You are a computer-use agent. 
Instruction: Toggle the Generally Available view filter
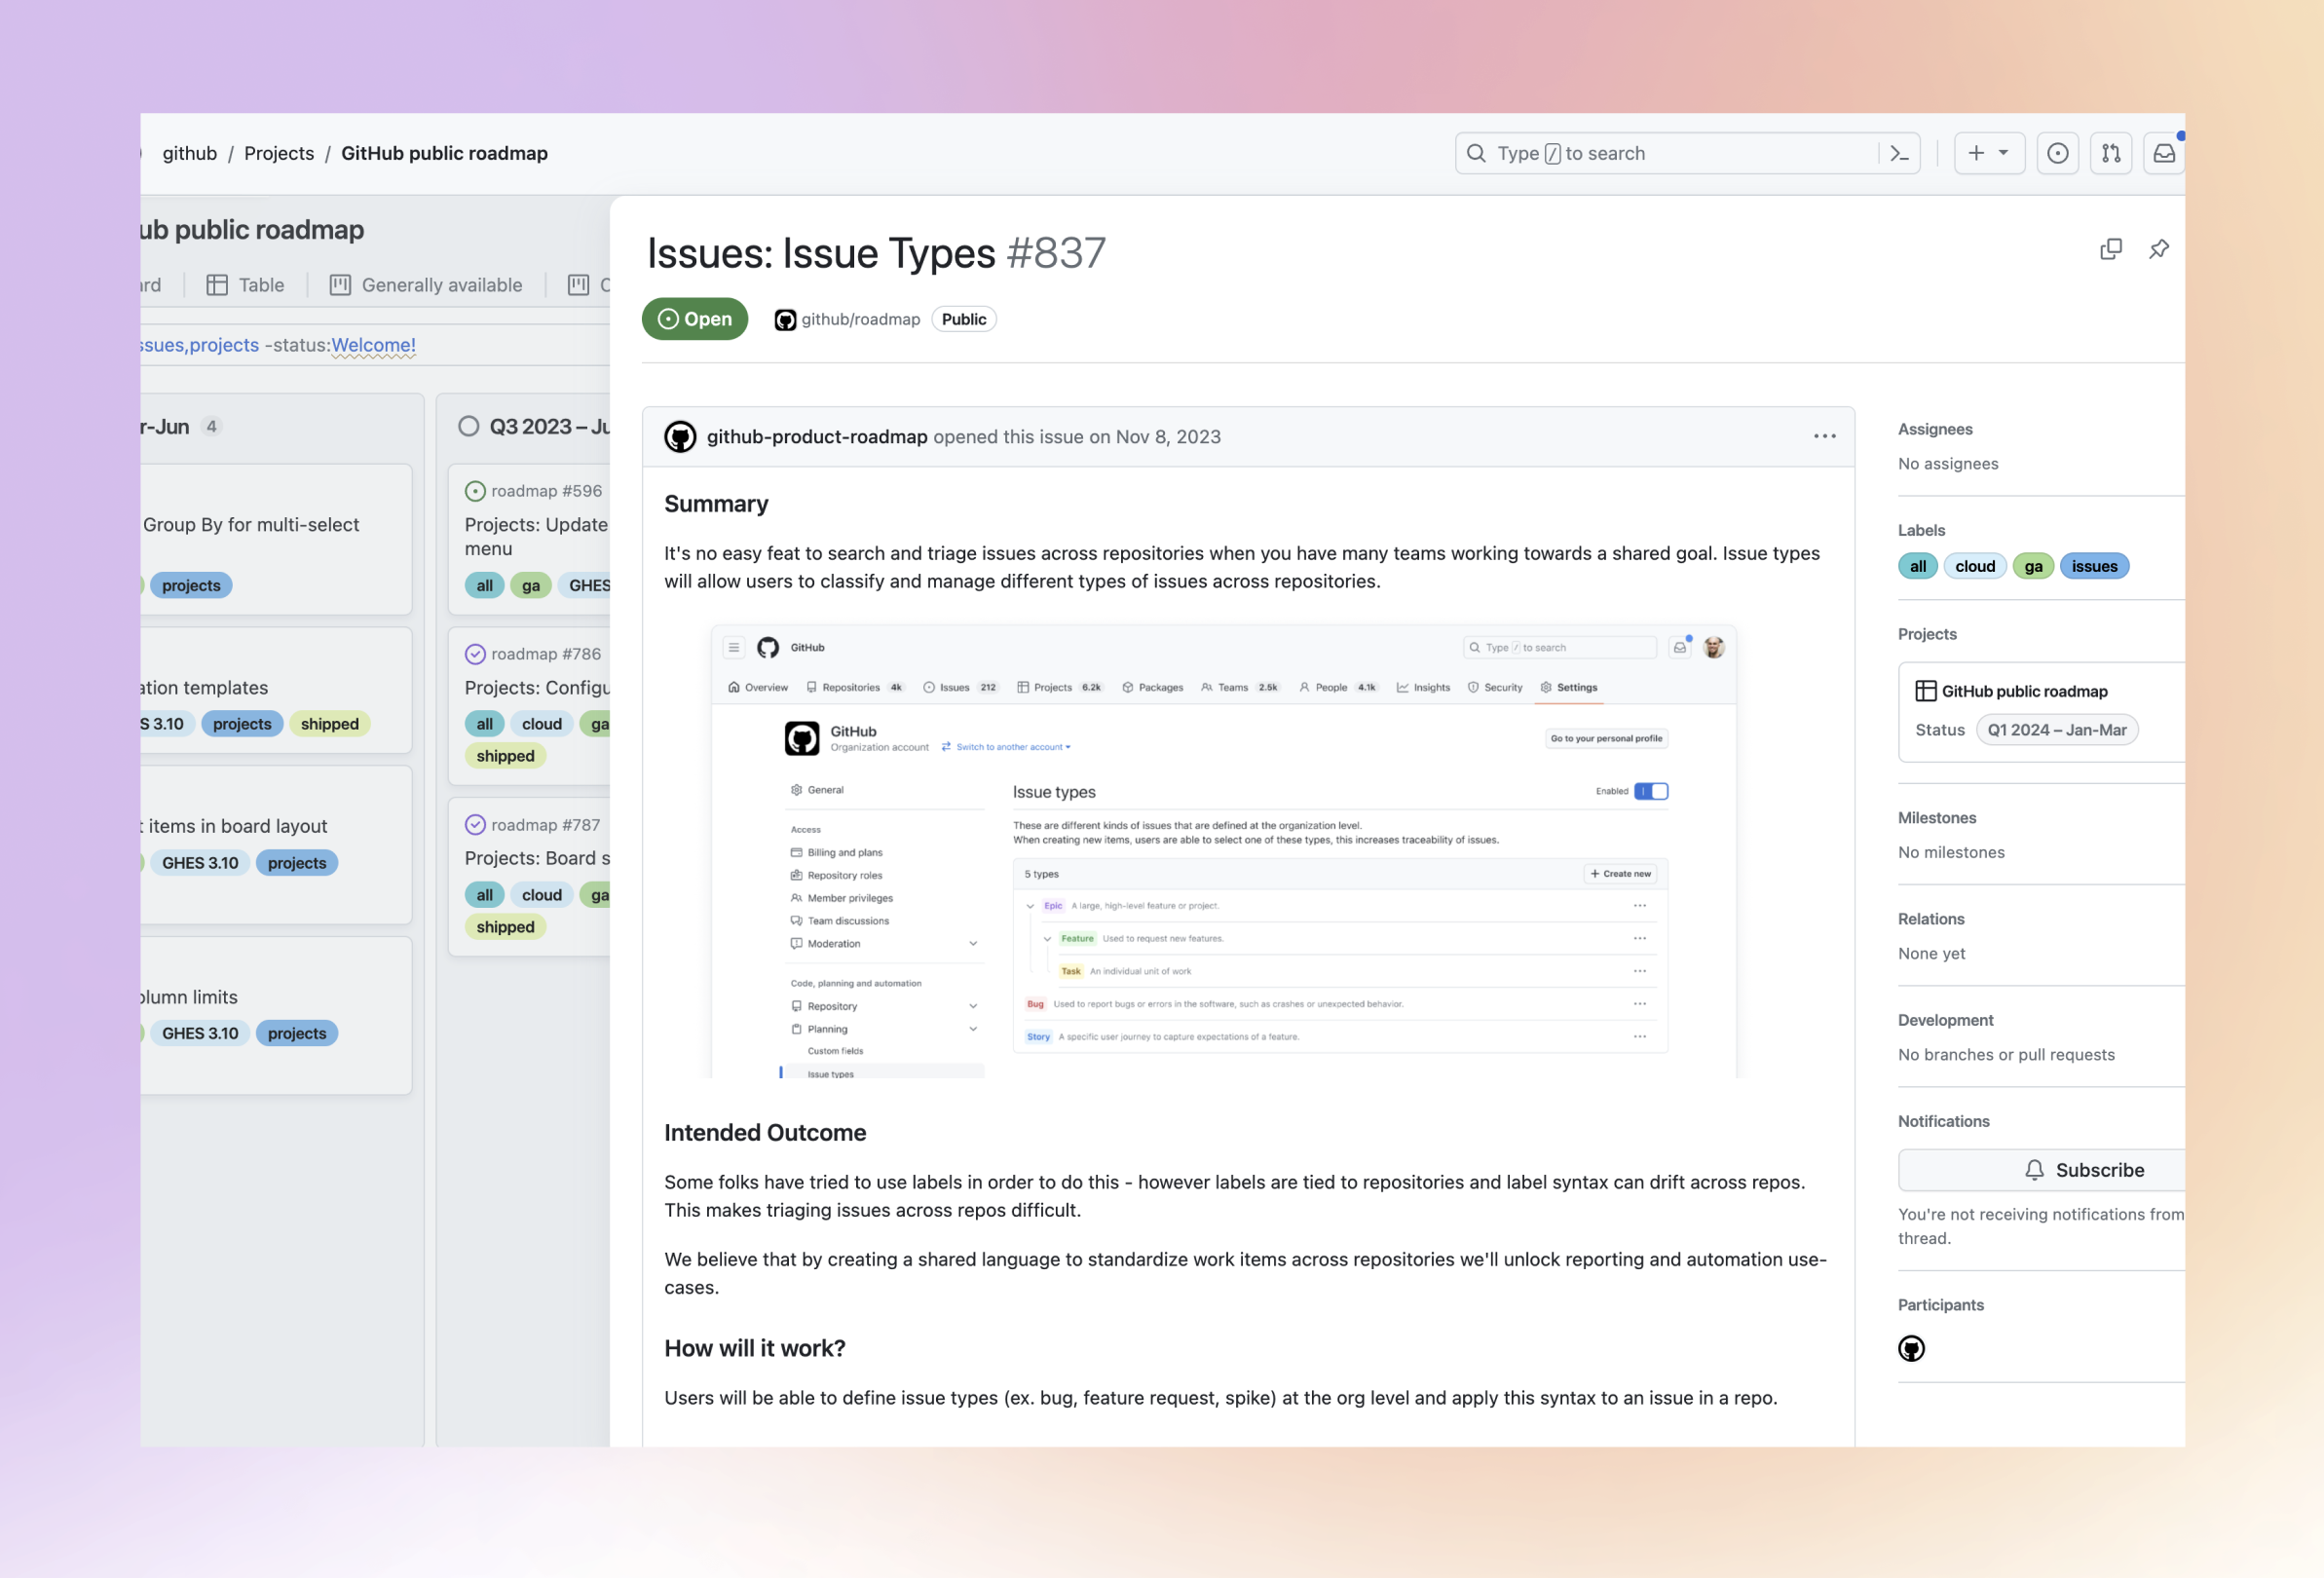click(x=425, y=283)
